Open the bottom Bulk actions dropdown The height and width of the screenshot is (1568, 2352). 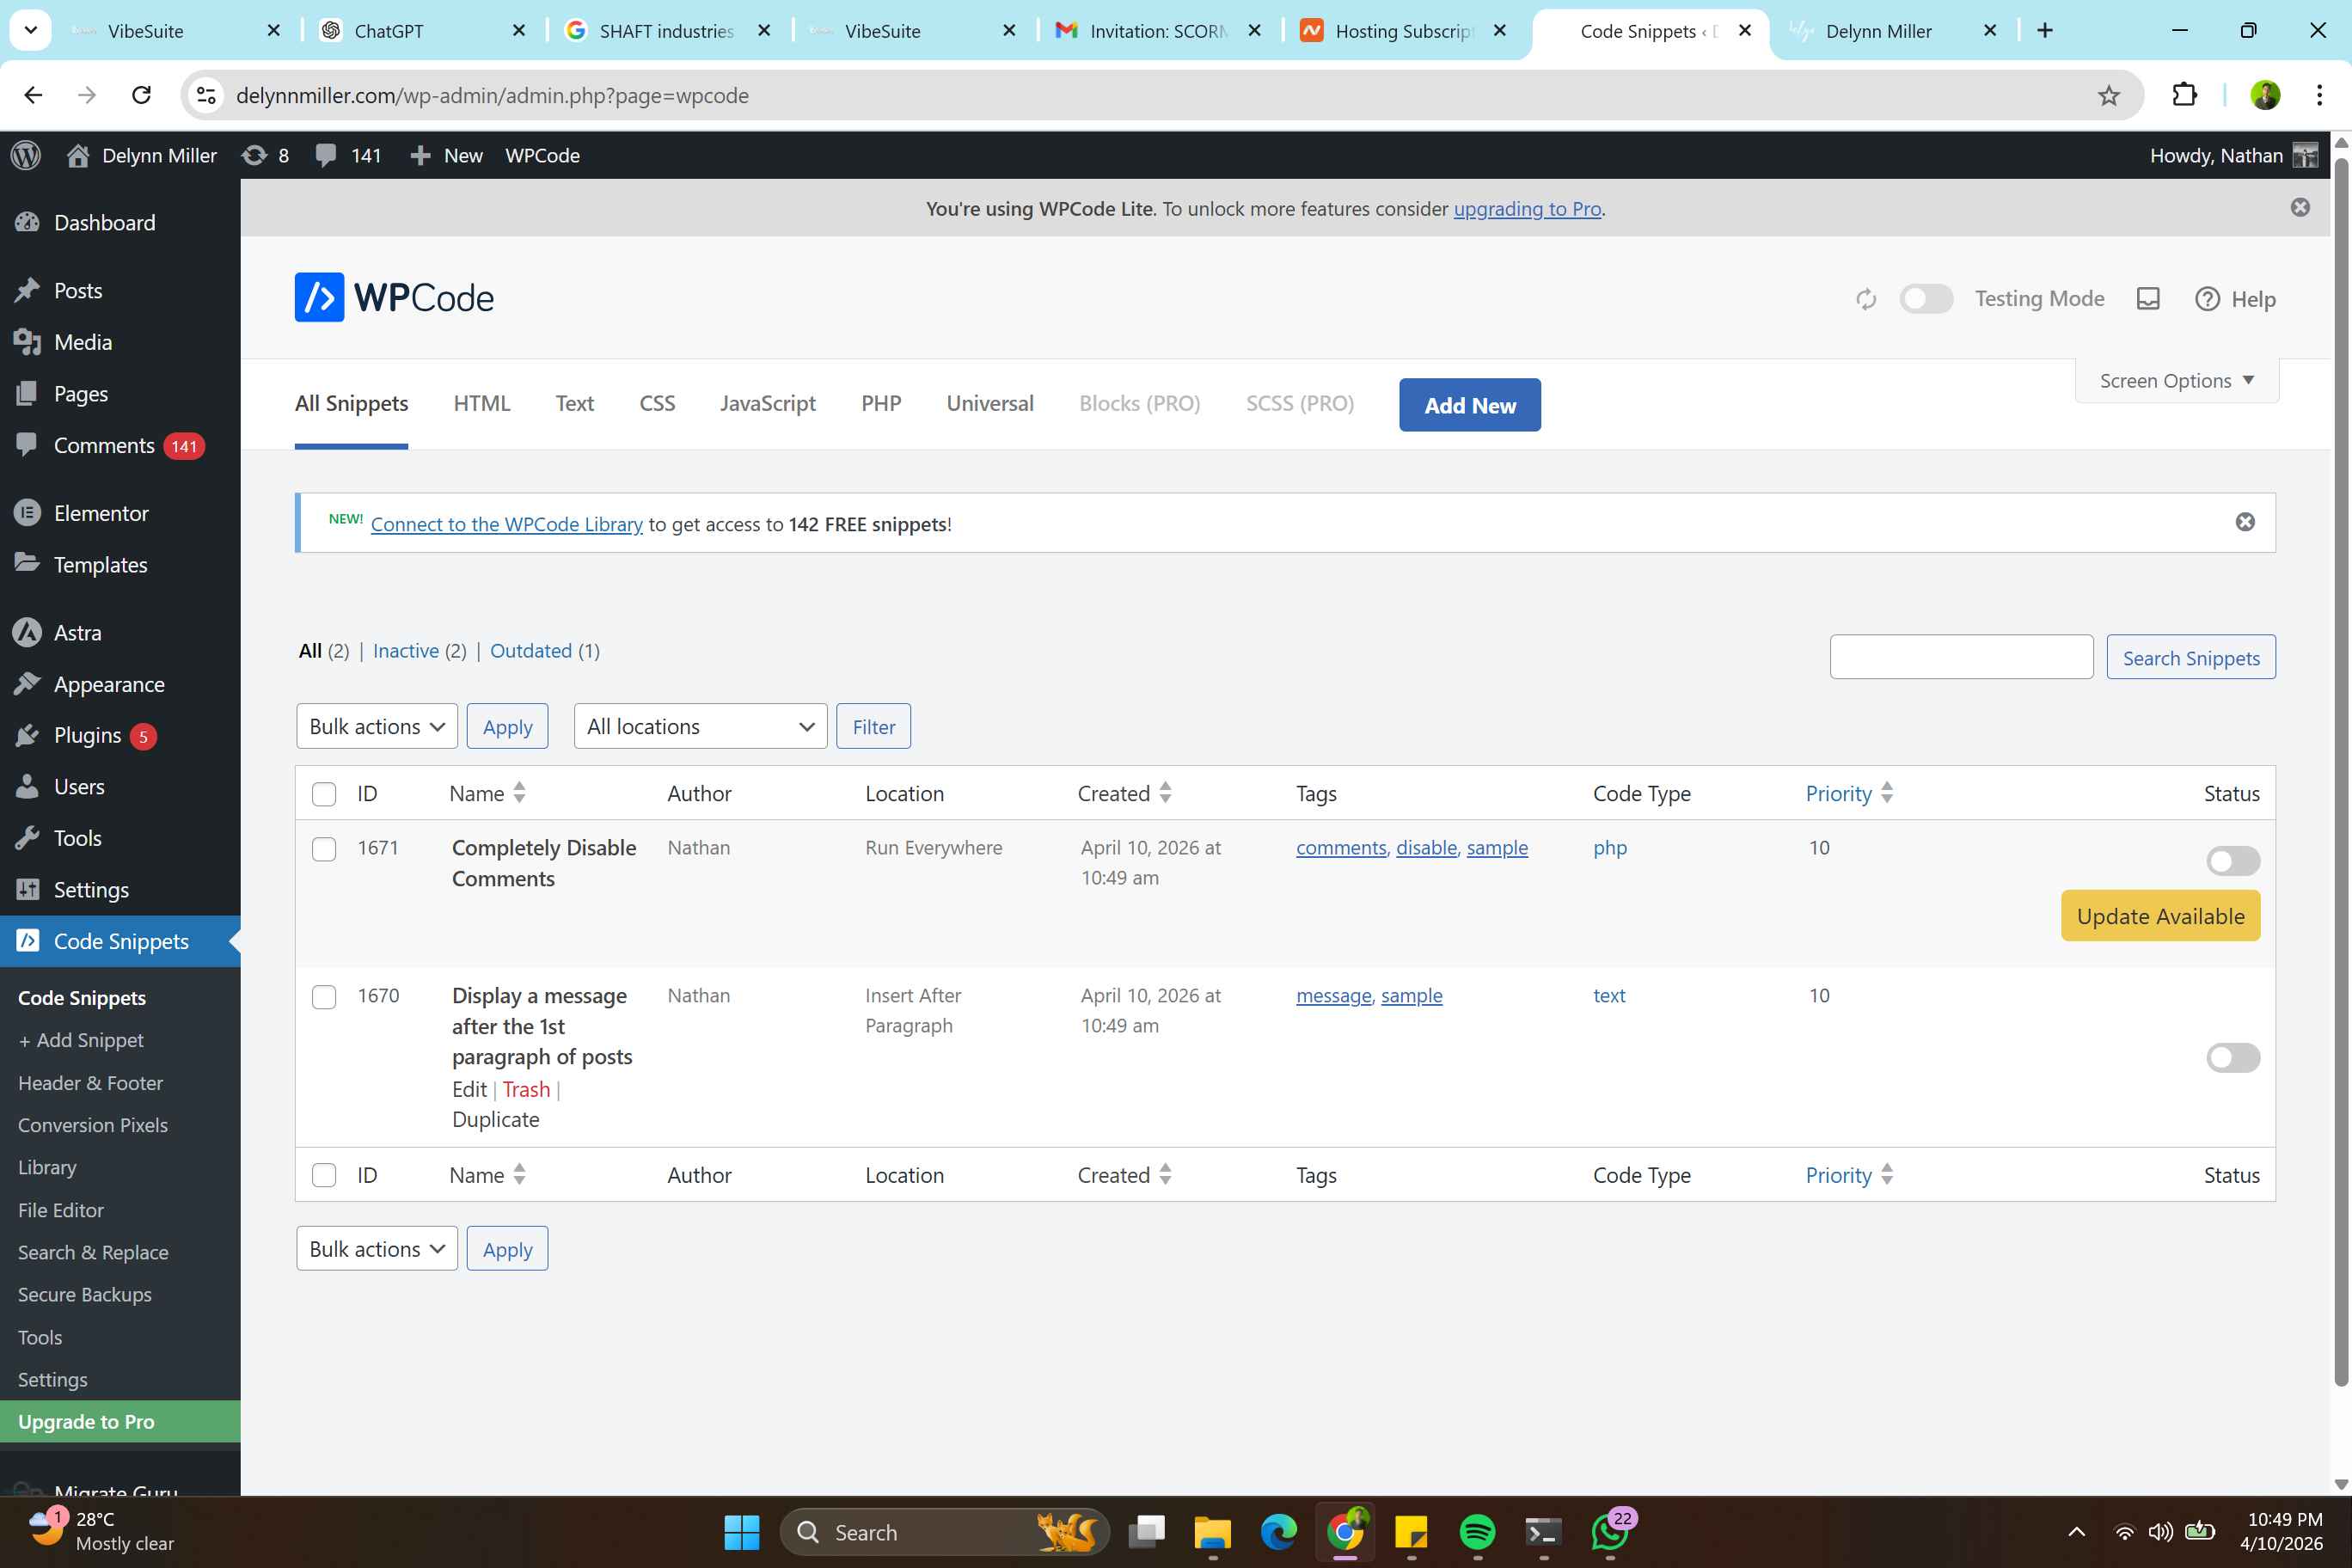coord(377,1249)
